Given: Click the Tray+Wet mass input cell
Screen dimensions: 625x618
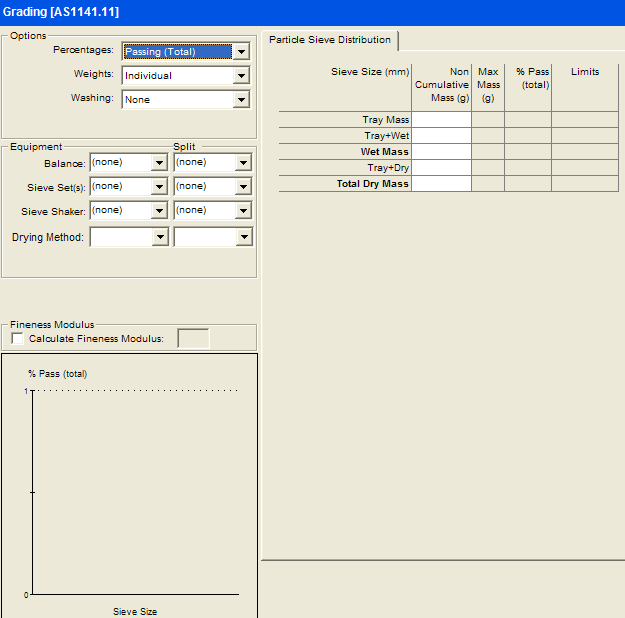Looking at the screenshot, I should 441,136.
